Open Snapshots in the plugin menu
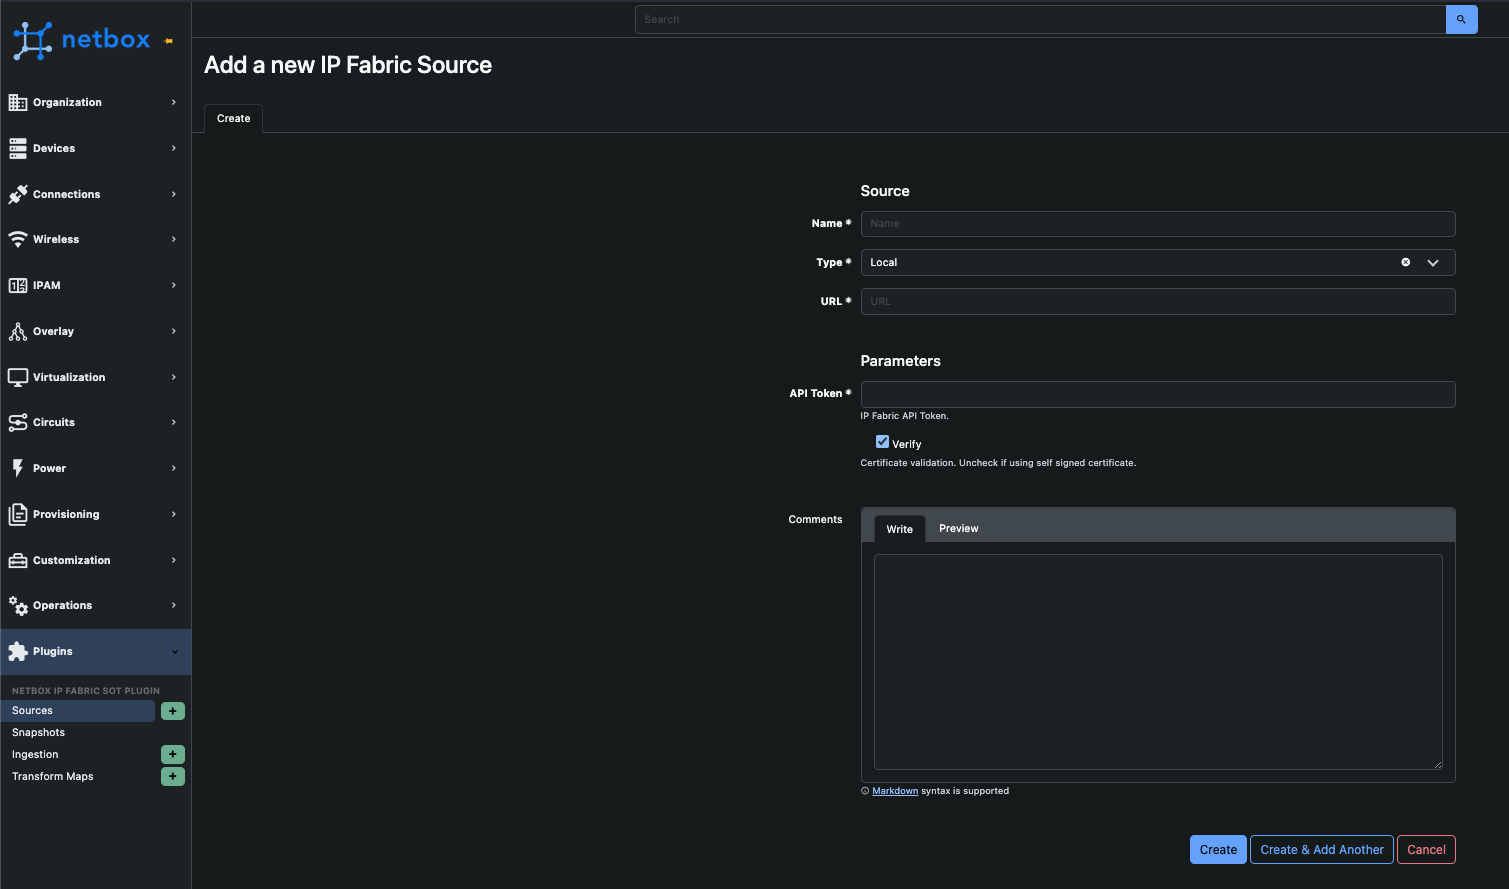The width and height of the screenshot is (1509, 889). pos(38,732)
